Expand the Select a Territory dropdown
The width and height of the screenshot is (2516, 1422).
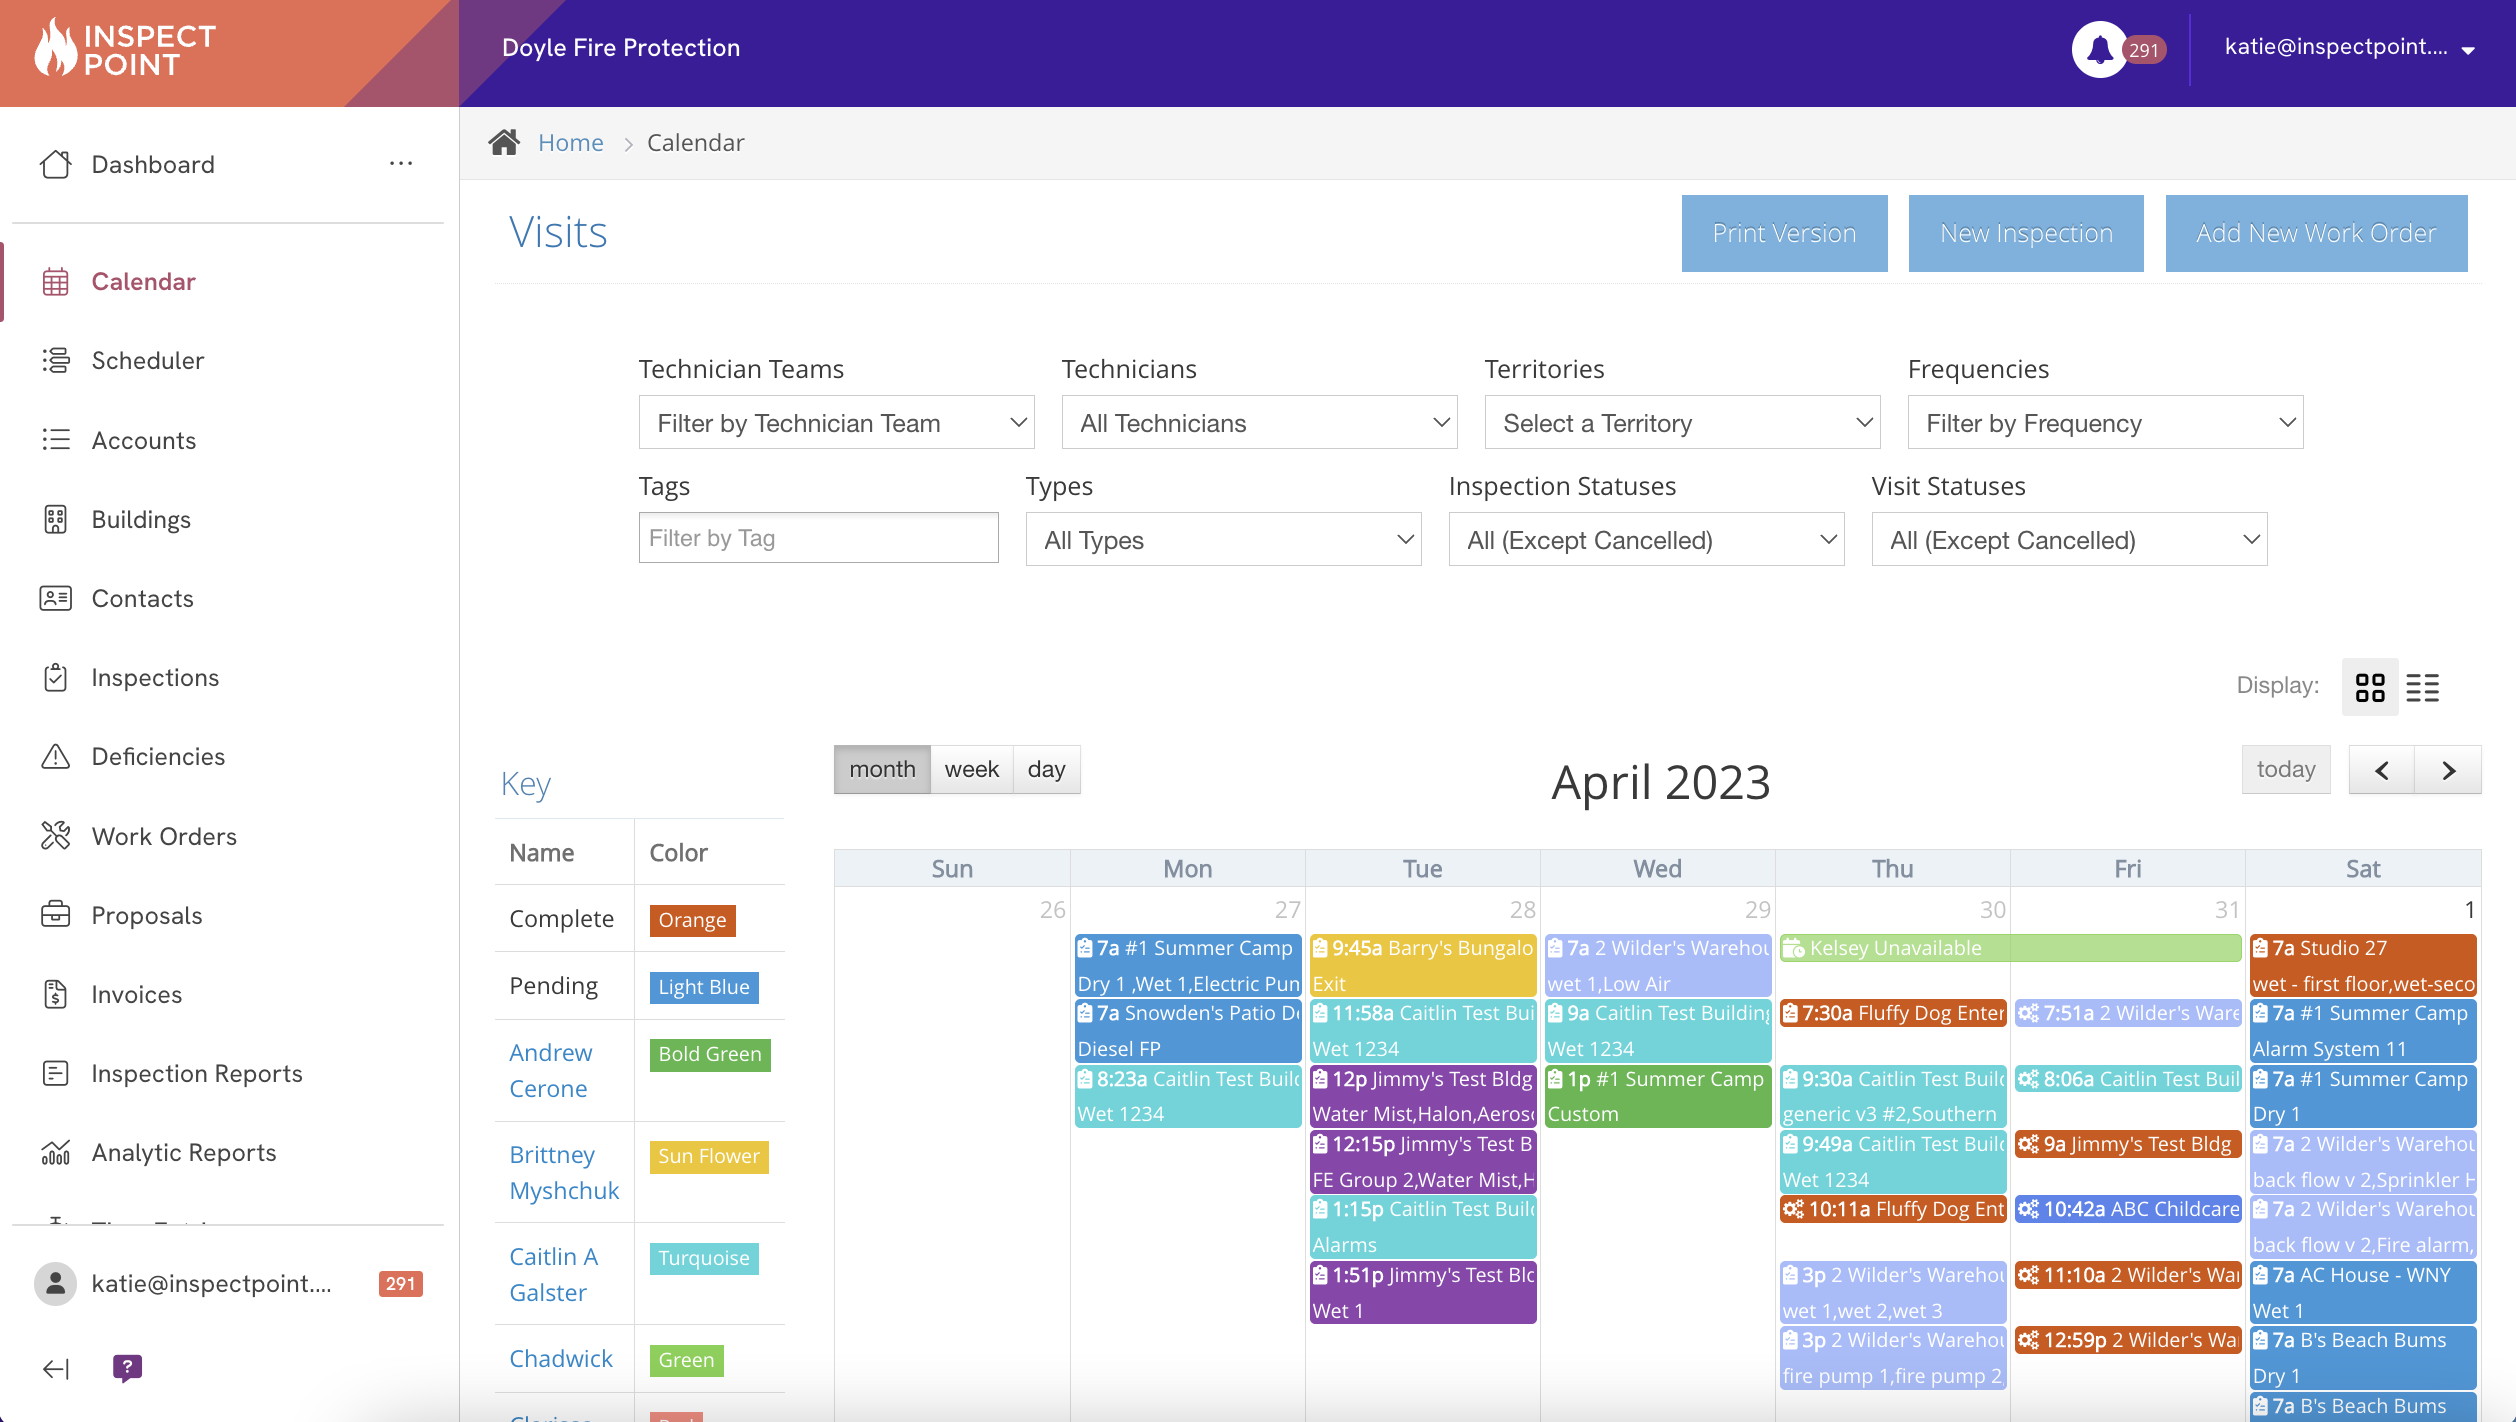(1681, 422)
